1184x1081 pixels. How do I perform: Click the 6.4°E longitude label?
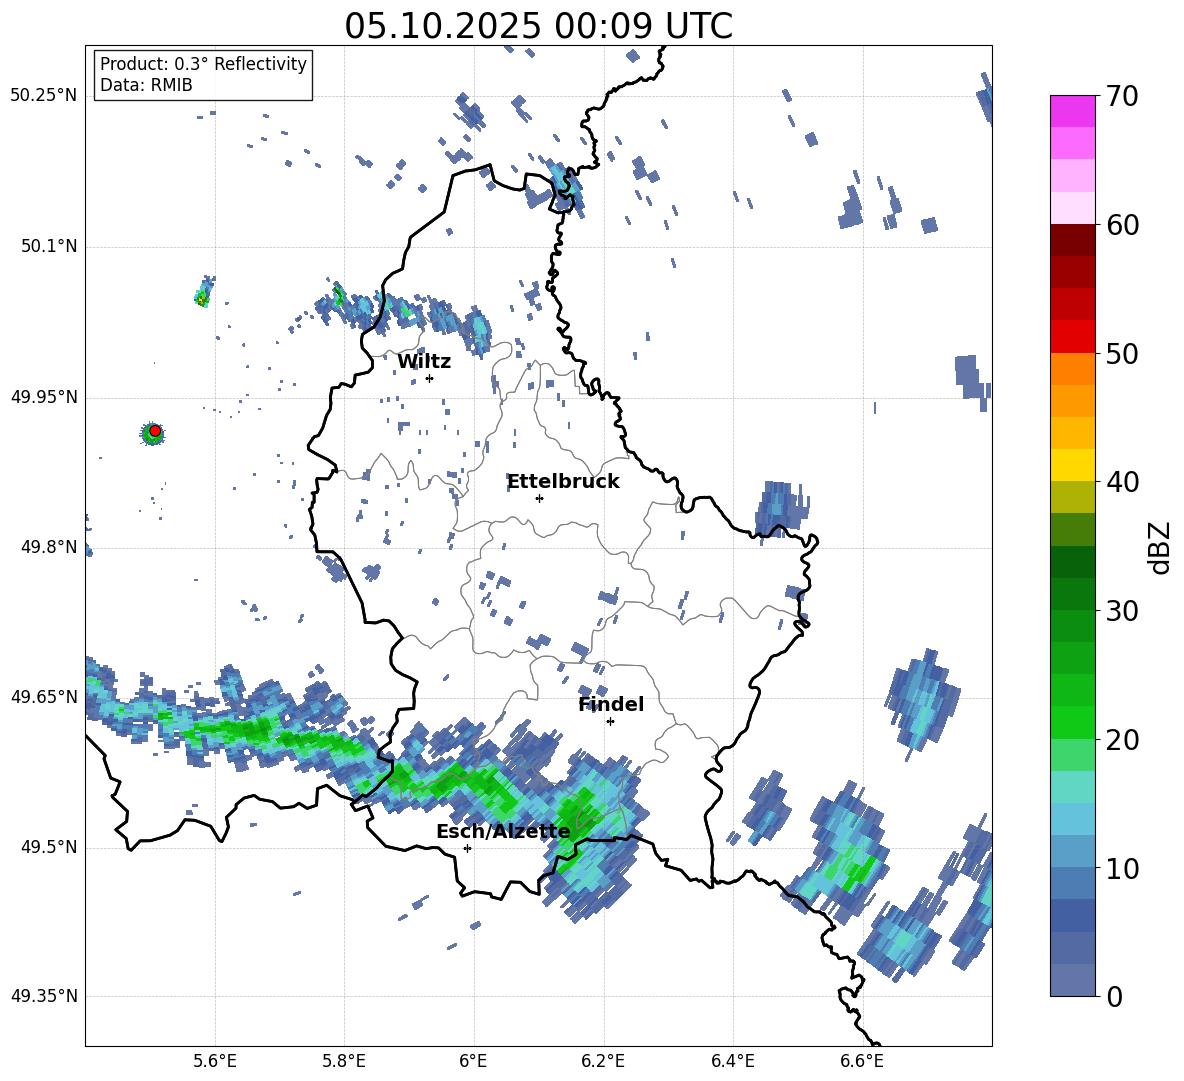[x=732, y=1061]
